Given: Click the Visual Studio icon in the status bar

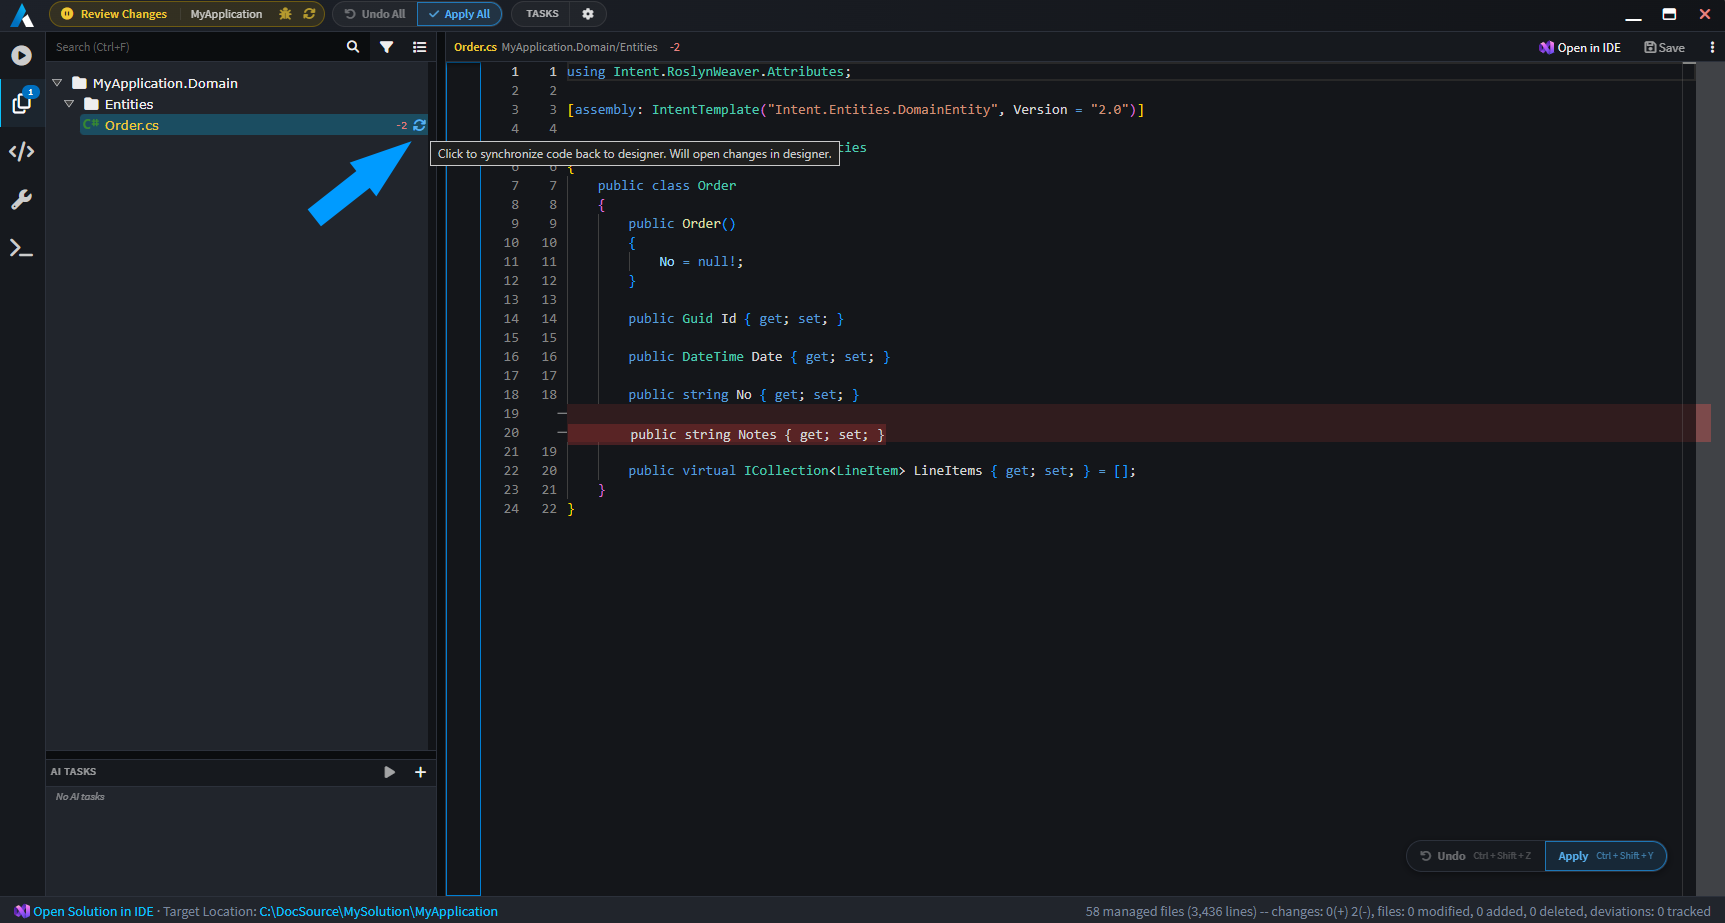Looking at the screenshot, I should pos(22,911).
